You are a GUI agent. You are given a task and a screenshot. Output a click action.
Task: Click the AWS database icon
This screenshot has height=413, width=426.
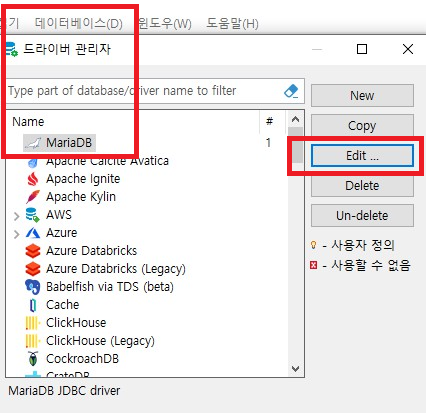[x=32, y=215]
